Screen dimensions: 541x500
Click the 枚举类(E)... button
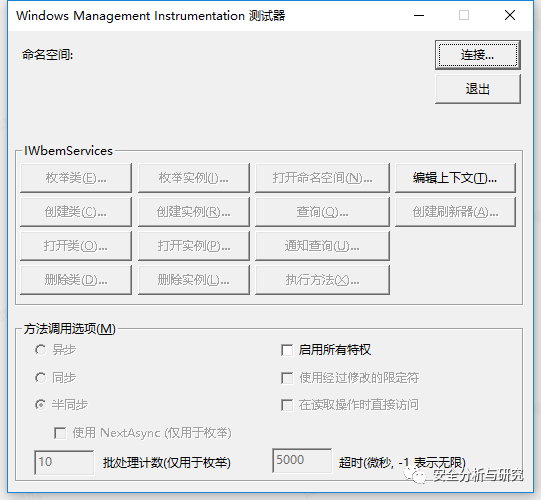click(76, 178)
